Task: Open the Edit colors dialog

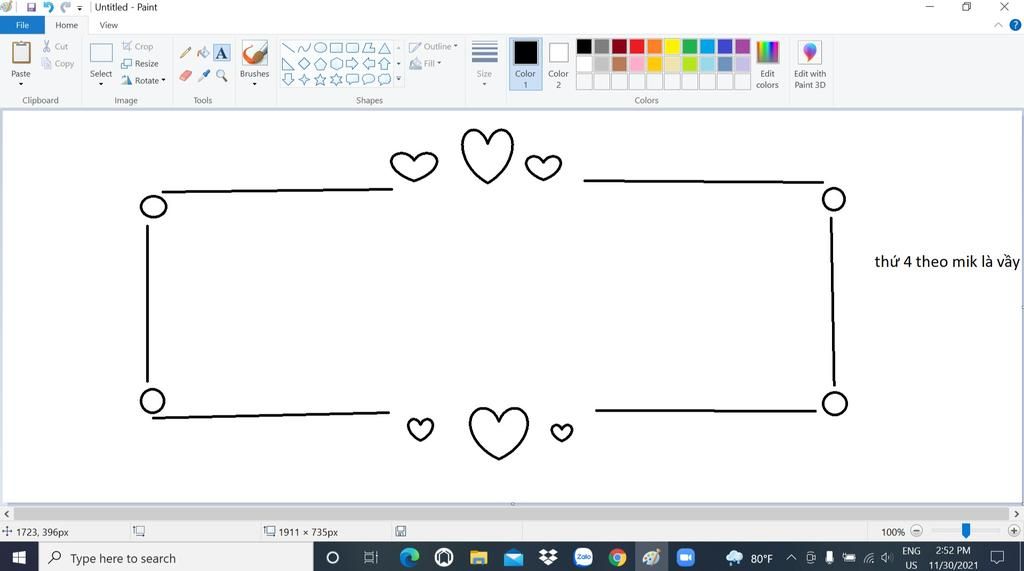Action: [x=767, y=64]
